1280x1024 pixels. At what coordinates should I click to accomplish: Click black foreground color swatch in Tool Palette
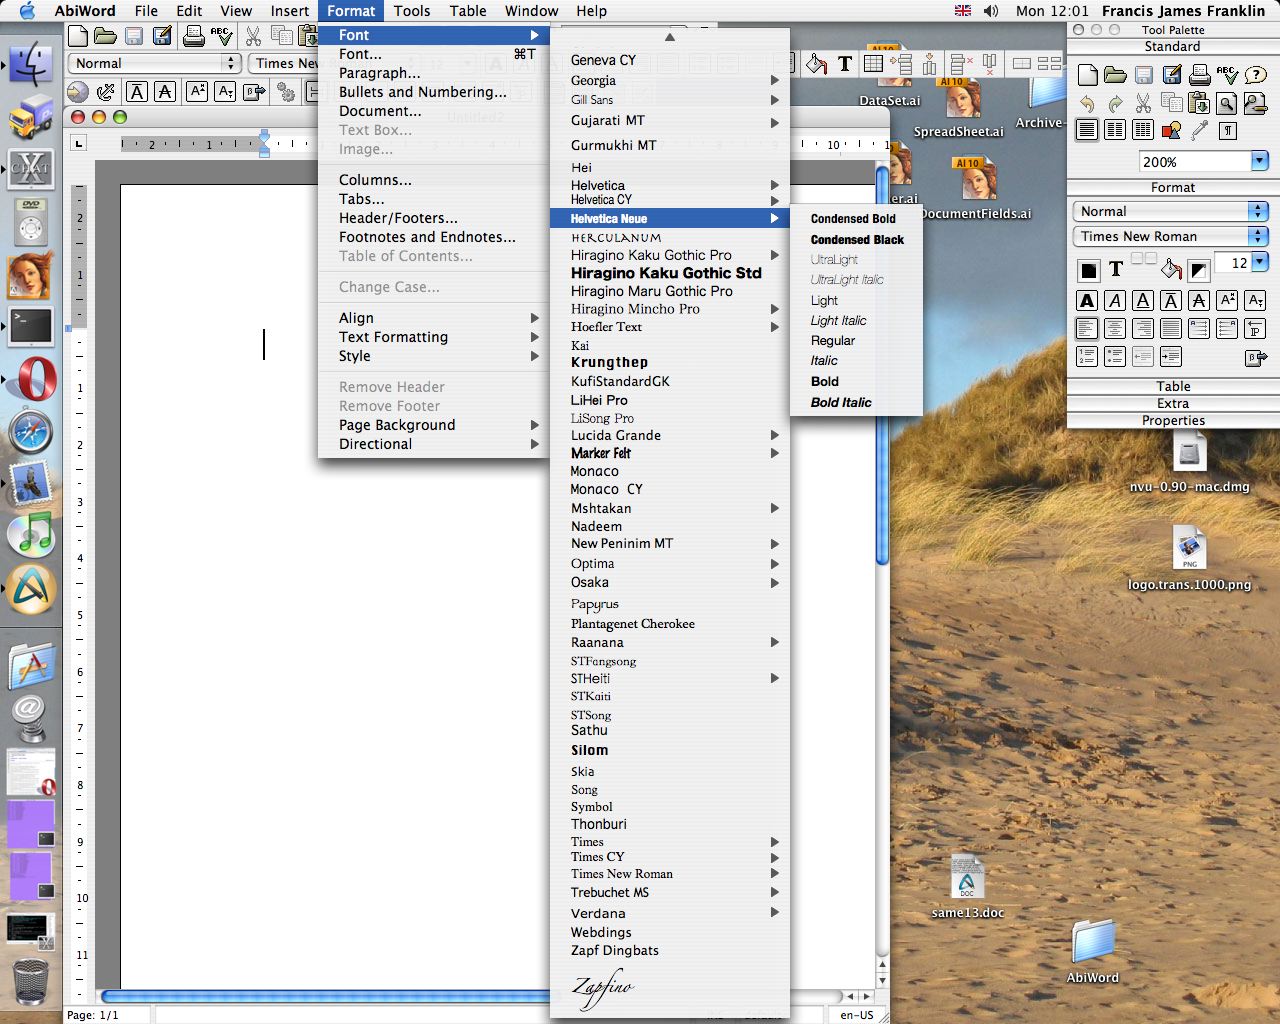(1089, 270)
